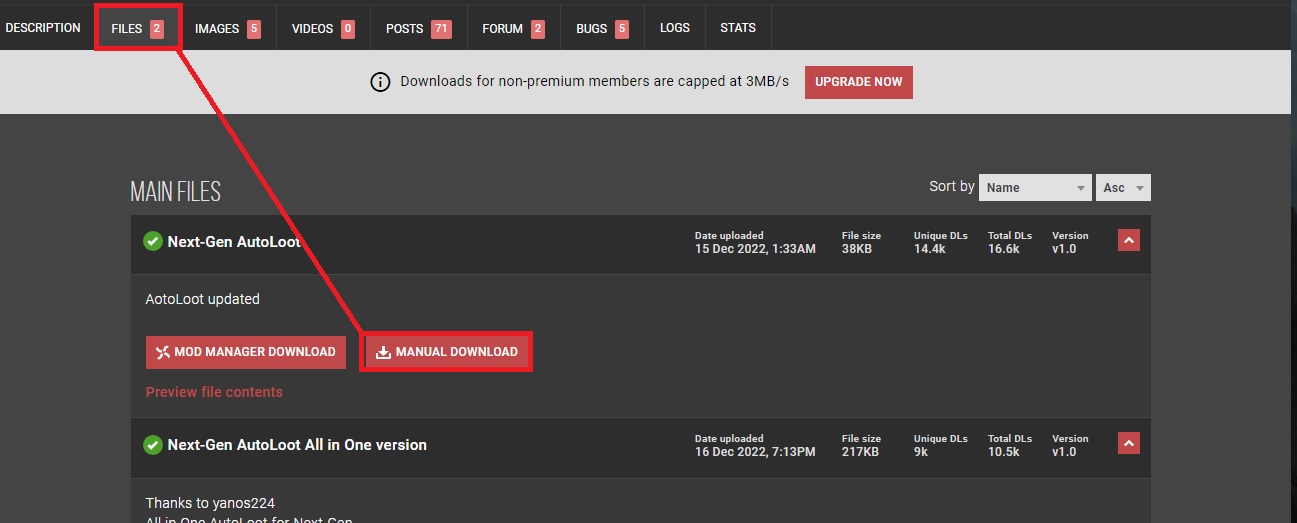
Task: Click Manual Download button
Action: tap(447, 352)
